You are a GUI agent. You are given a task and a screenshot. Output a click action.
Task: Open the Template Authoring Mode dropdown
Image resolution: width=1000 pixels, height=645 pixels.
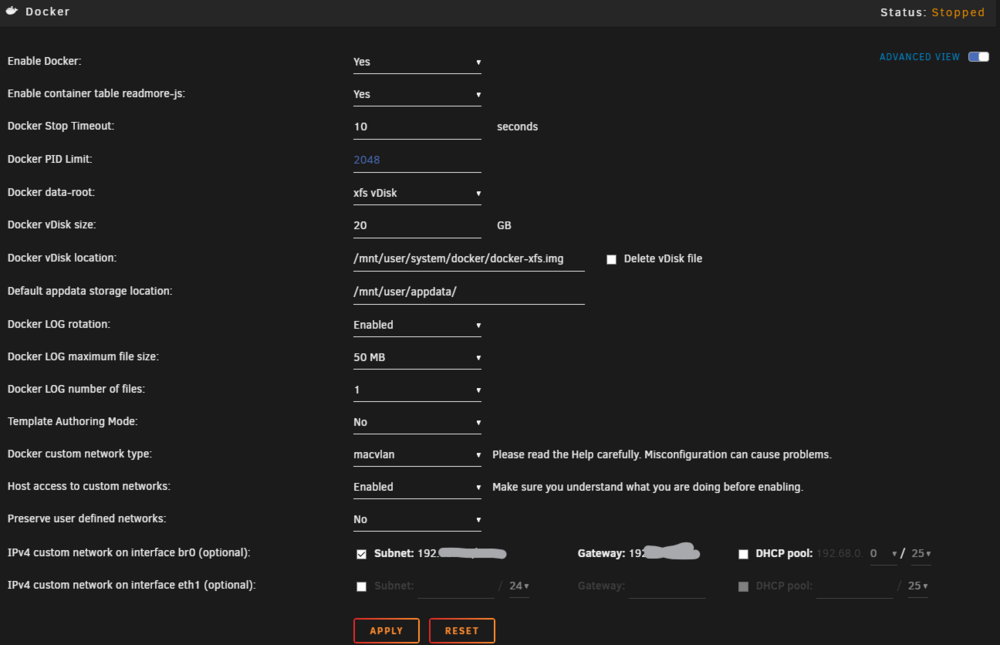(417, 423)
